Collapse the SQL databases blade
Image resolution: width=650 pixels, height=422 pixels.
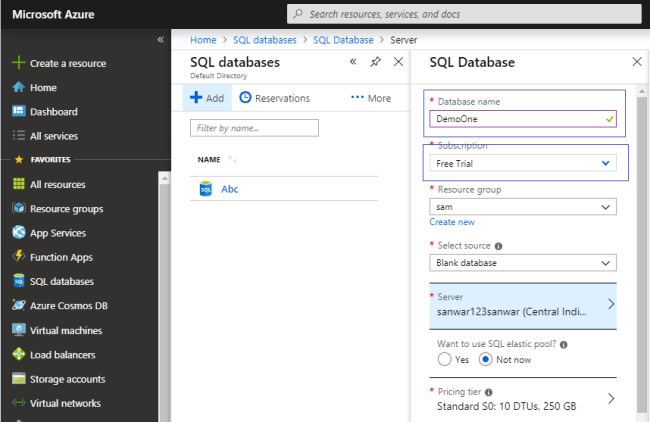pyautogui.click(x=353, y=62)
